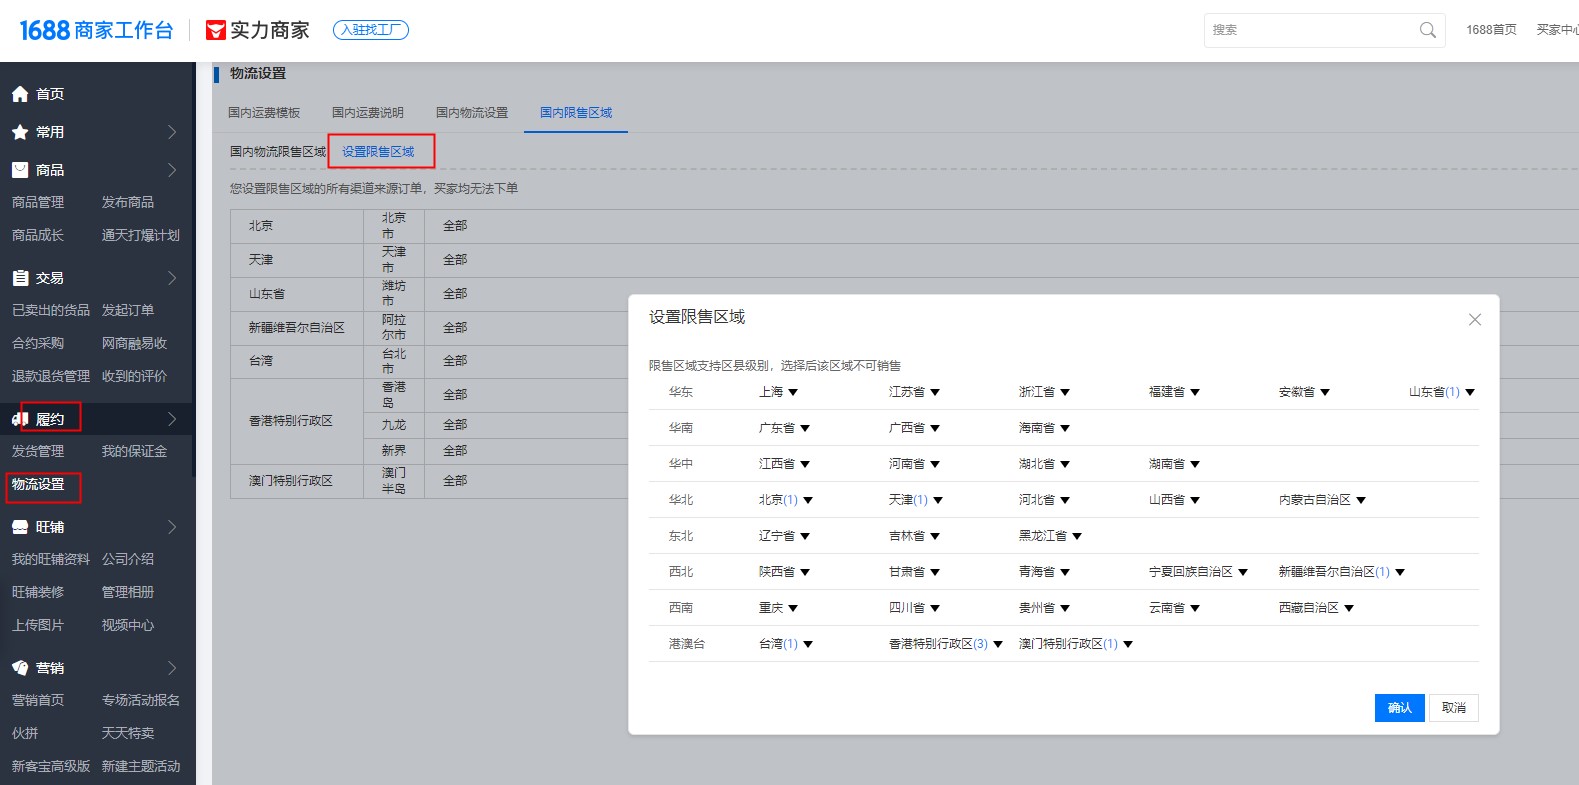This screenshot has width=1579, height=785.
Task: Click the 新疆维吾尔自治区 table cell
Action: point(297,328)
